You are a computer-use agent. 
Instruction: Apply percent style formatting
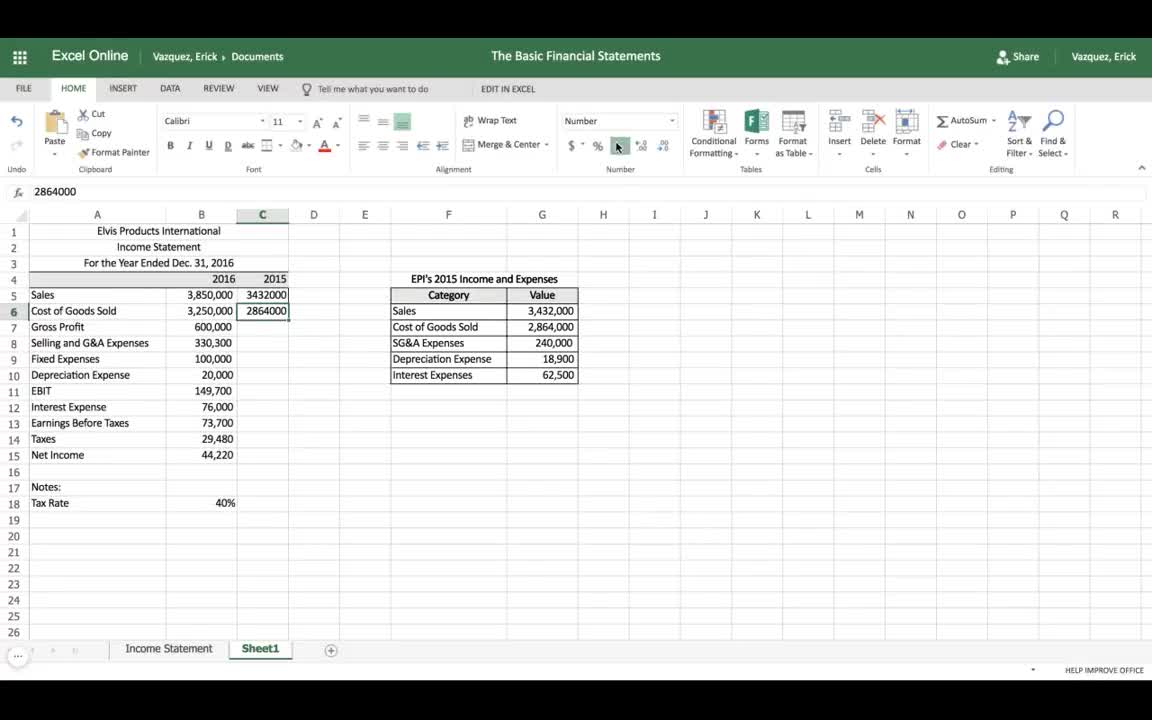point(596,145)
